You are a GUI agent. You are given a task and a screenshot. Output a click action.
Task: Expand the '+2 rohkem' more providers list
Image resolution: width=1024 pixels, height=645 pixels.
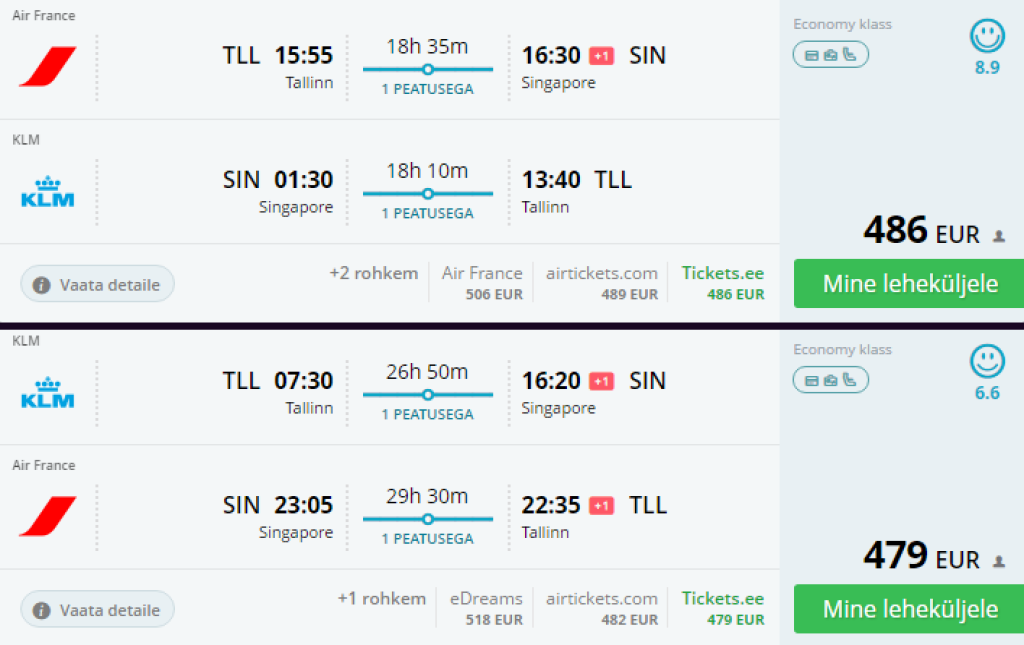coord(374,273)
